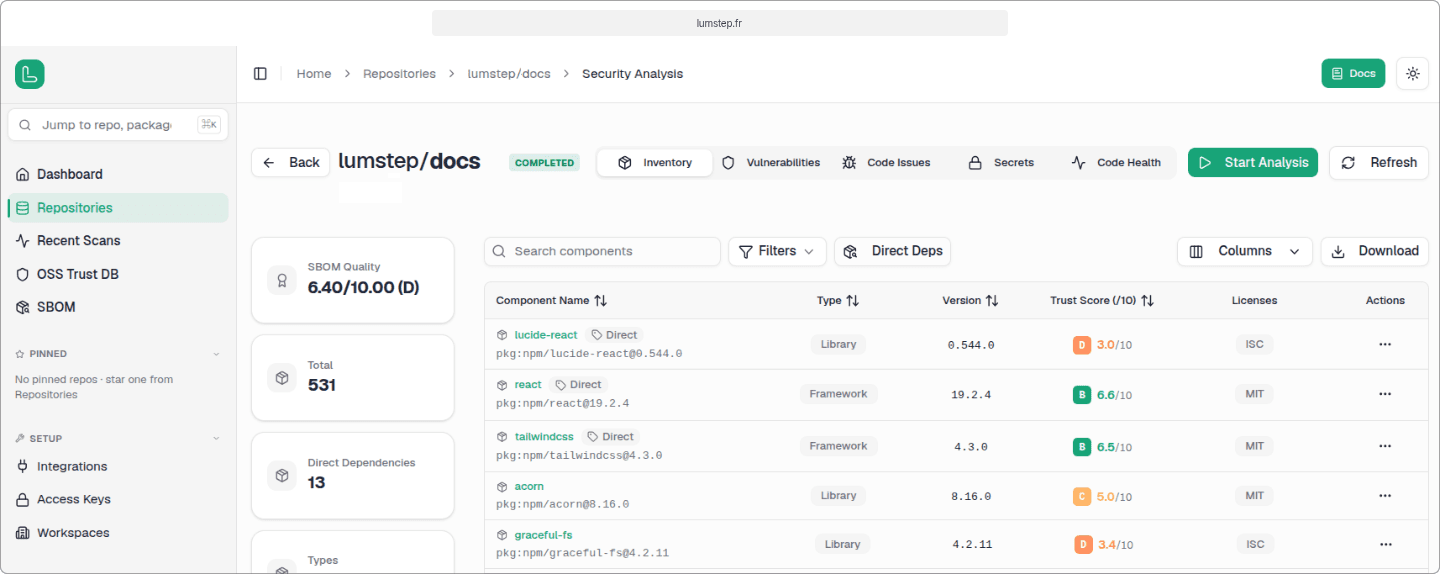Open the acorn component link
The image size is (1440, 574).
point(529,486)
